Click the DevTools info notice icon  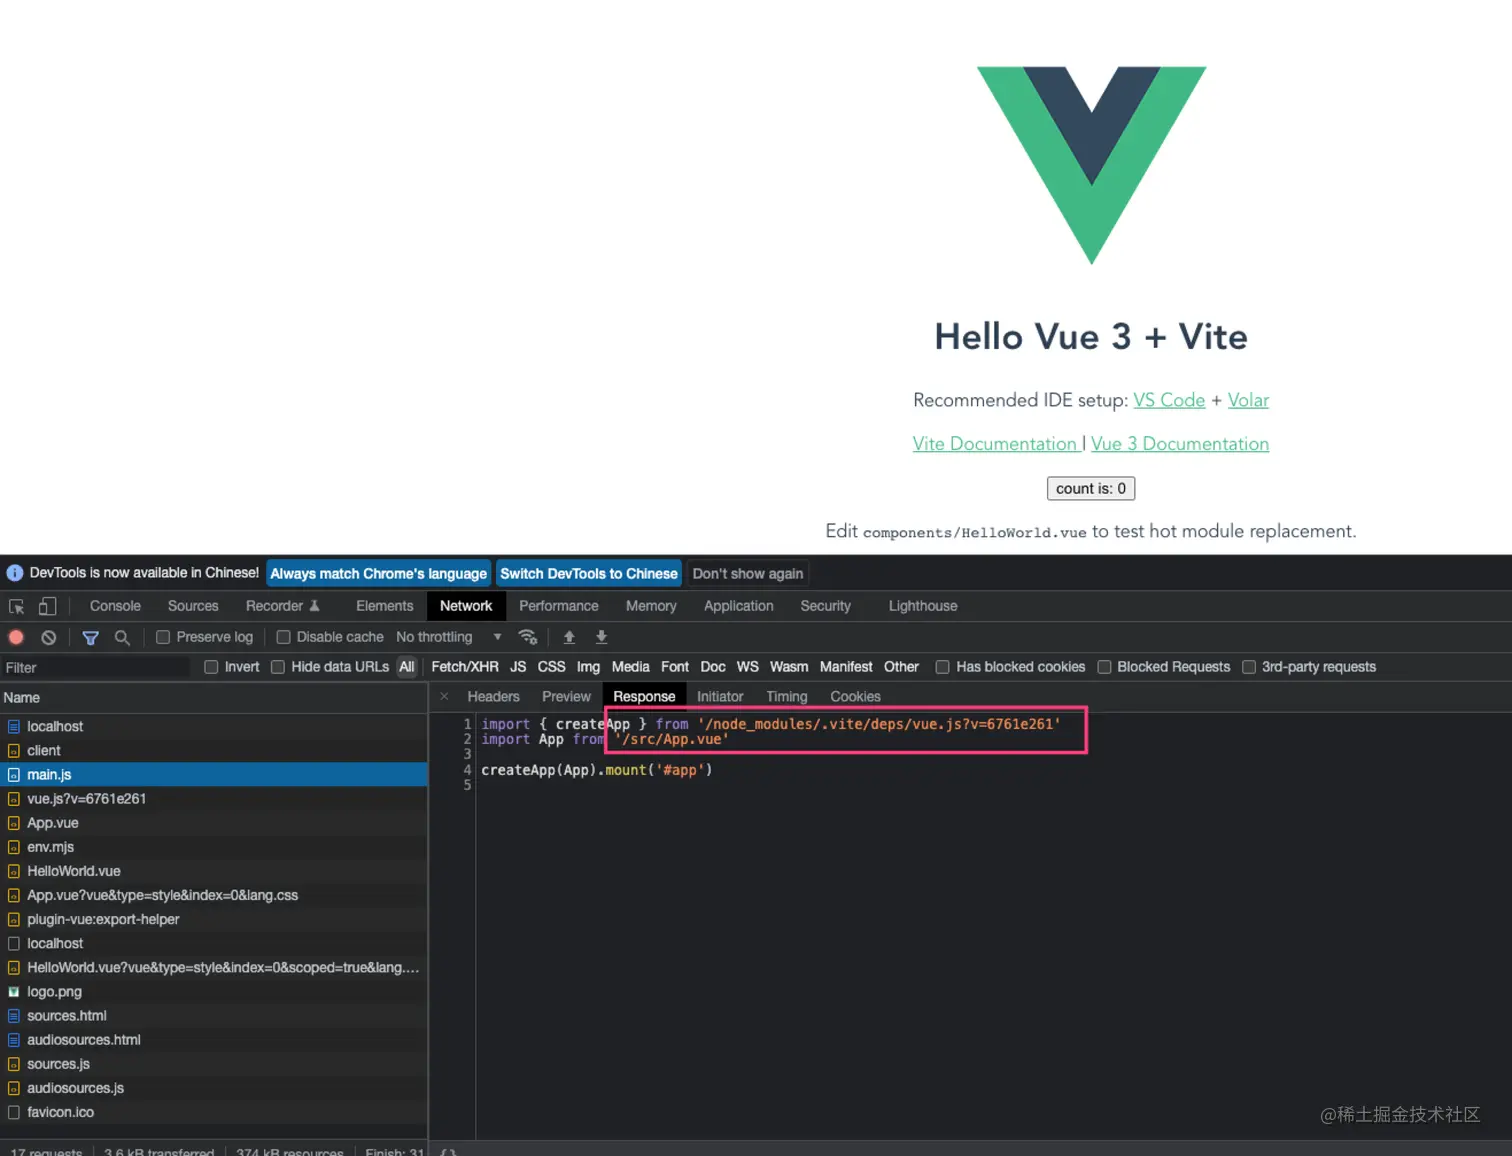point(15,573)
